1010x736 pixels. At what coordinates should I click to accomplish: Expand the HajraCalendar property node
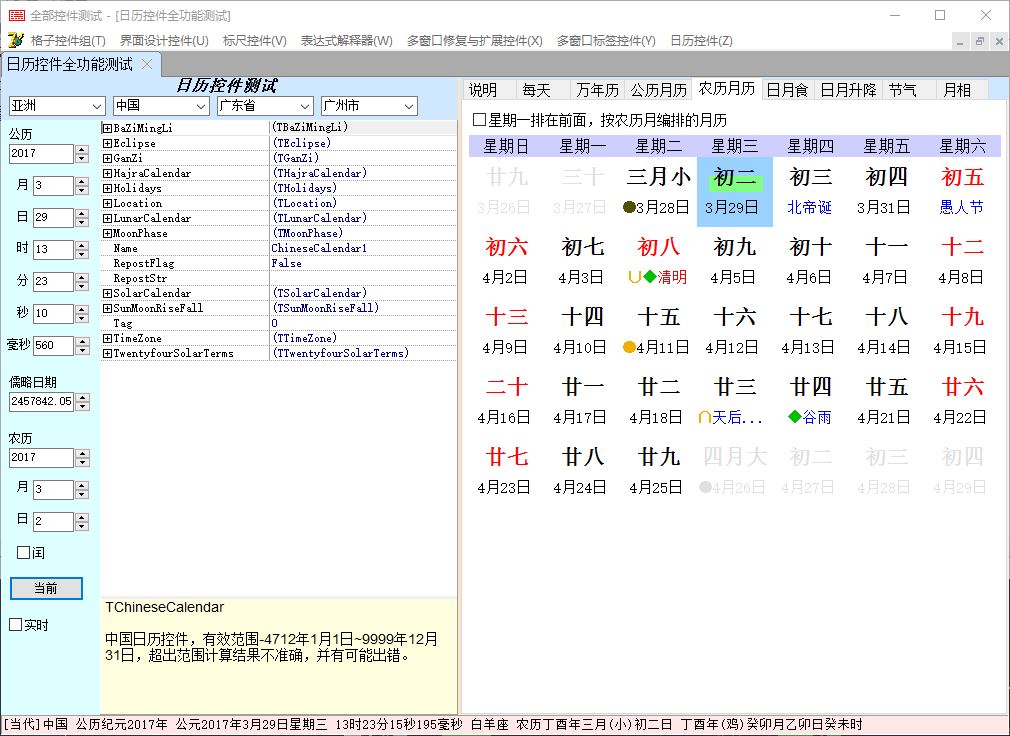tap(108, 173)
